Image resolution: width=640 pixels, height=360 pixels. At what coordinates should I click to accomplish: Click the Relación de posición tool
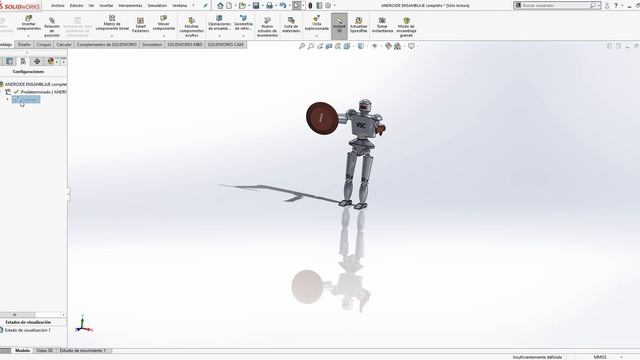coord(52,27)
